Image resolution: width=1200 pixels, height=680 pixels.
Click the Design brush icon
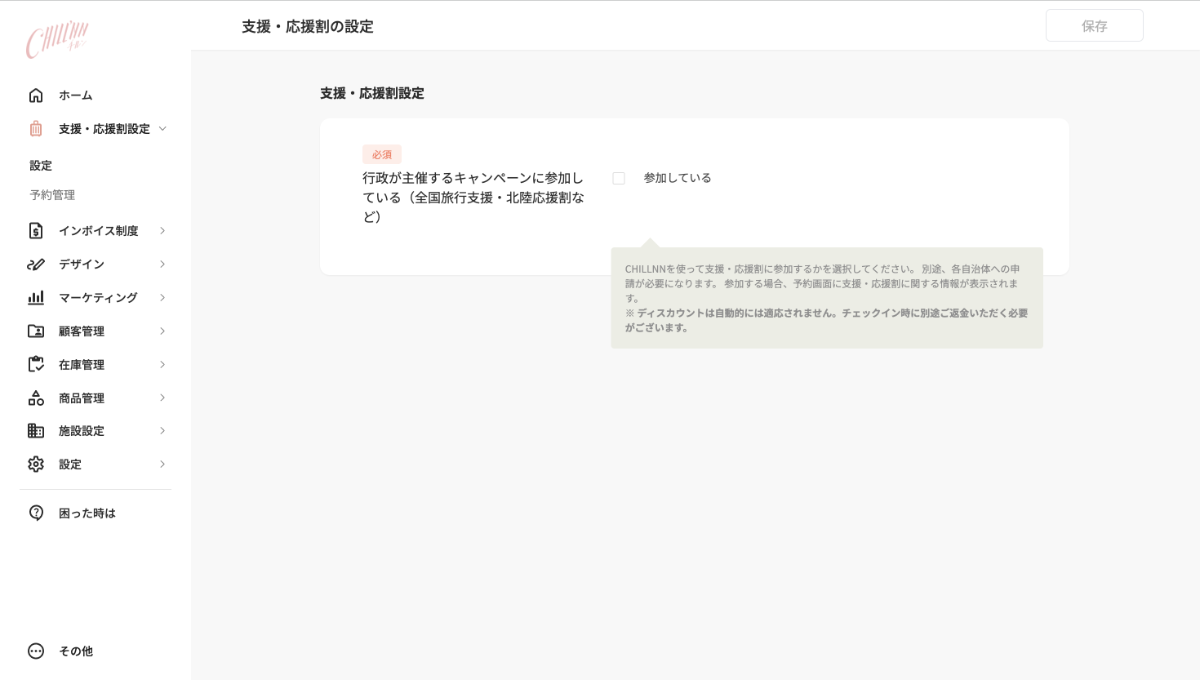click(36, 264)
